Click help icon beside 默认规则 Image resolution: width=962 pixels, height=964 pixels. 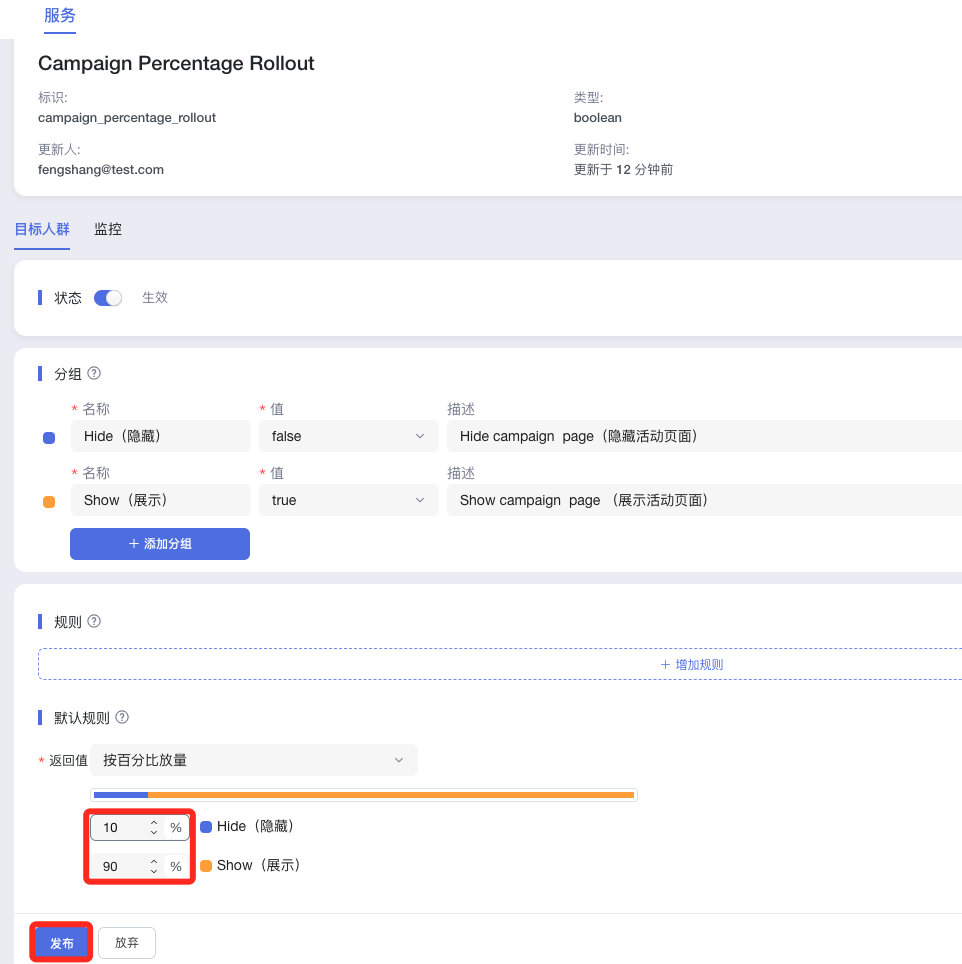[x=122, y=717]
